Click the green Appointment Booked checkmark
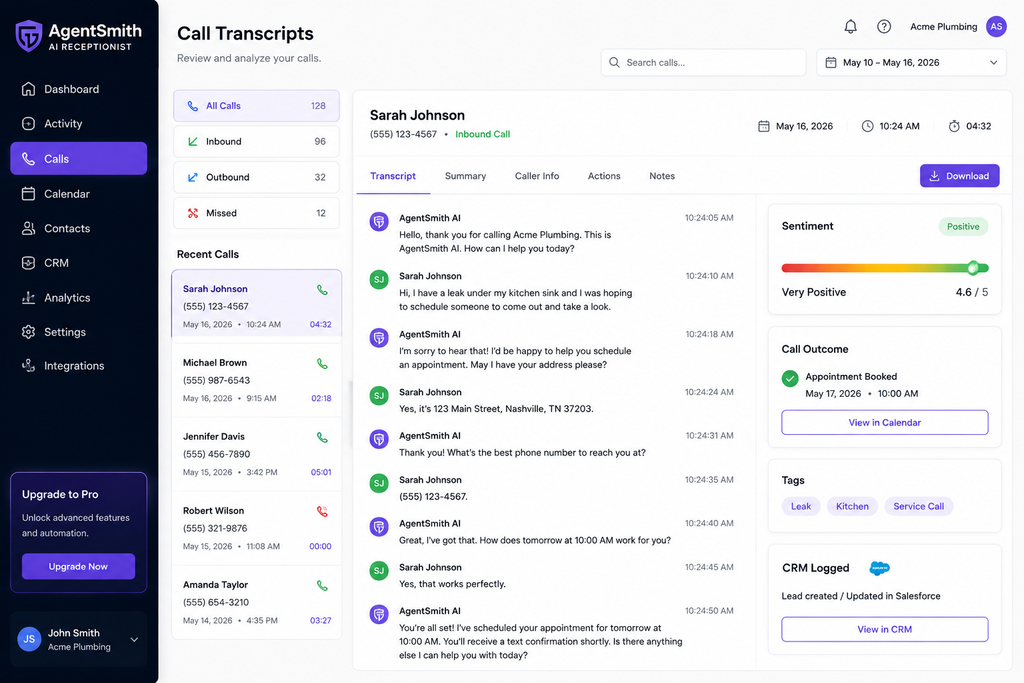This screenshot has height=683, width=1024. (790, 378)
